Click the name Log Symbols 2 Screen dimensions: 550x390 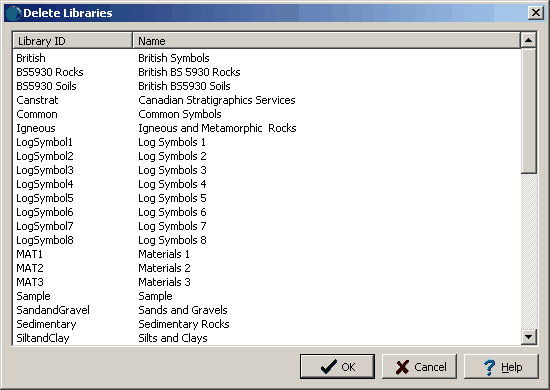[172, 156]
